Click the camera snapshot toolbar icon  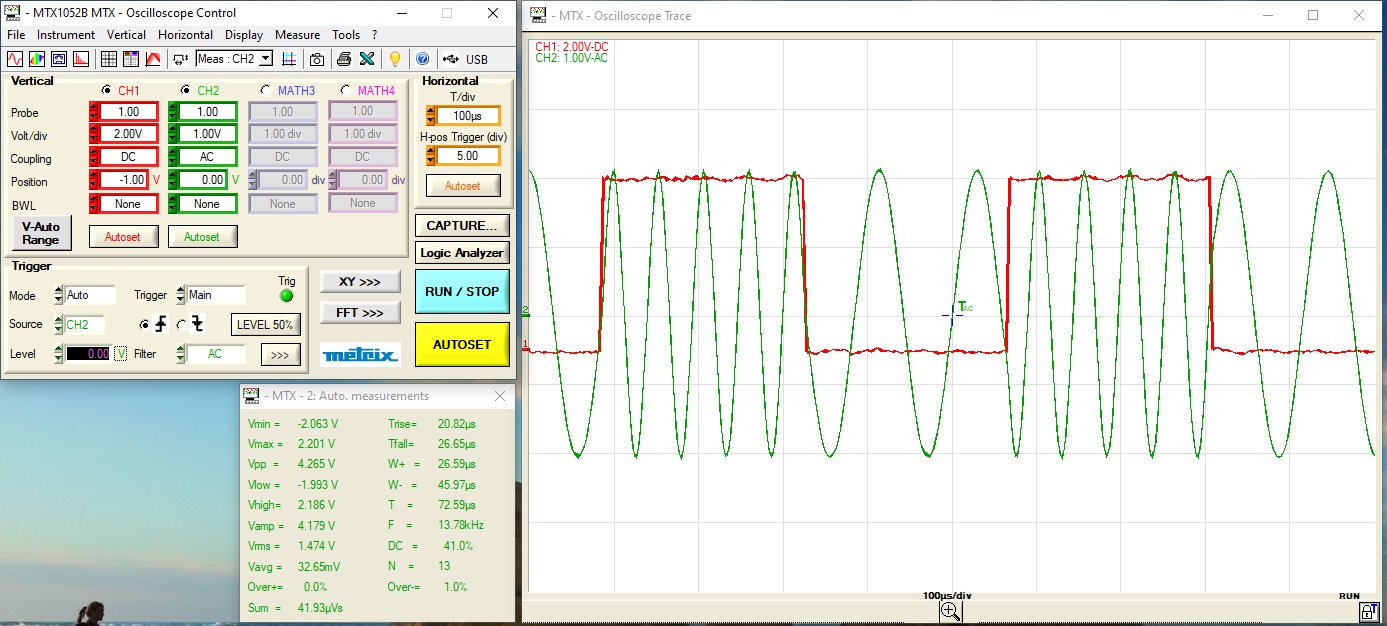[317, 59]
